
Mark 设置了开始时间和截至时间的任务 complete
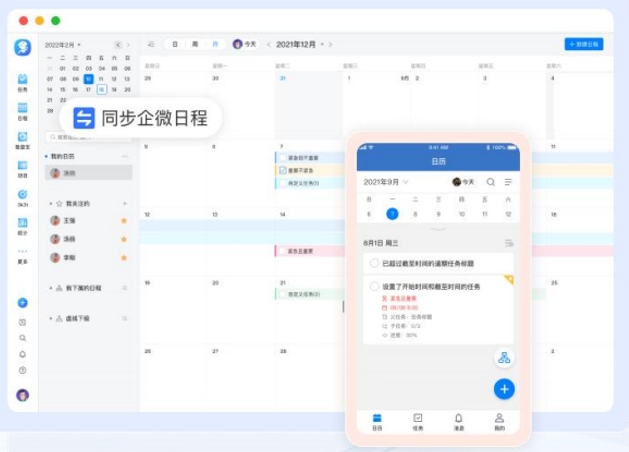click(374, 286)
